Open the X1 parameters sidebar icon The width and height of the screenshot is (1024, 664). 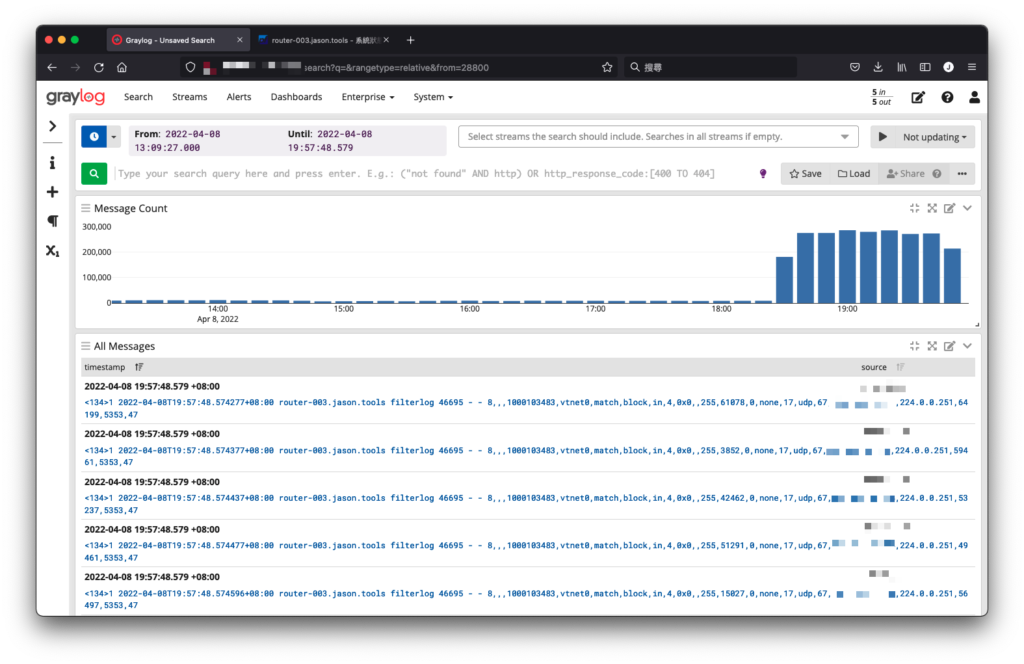52,250
